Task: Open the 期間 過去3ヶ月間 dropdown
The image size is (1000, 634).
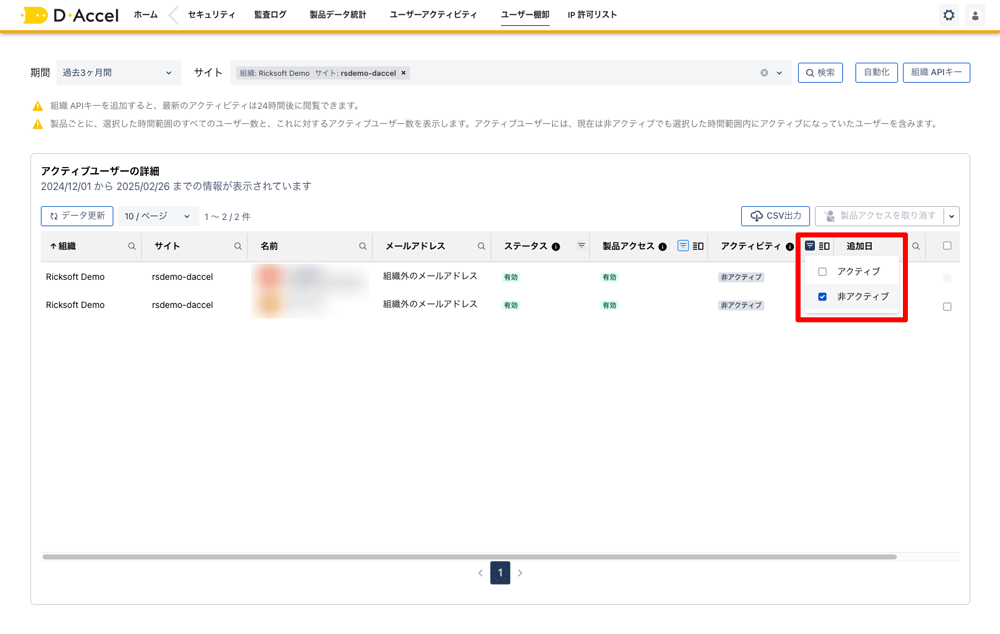Action: click(119, 73)
